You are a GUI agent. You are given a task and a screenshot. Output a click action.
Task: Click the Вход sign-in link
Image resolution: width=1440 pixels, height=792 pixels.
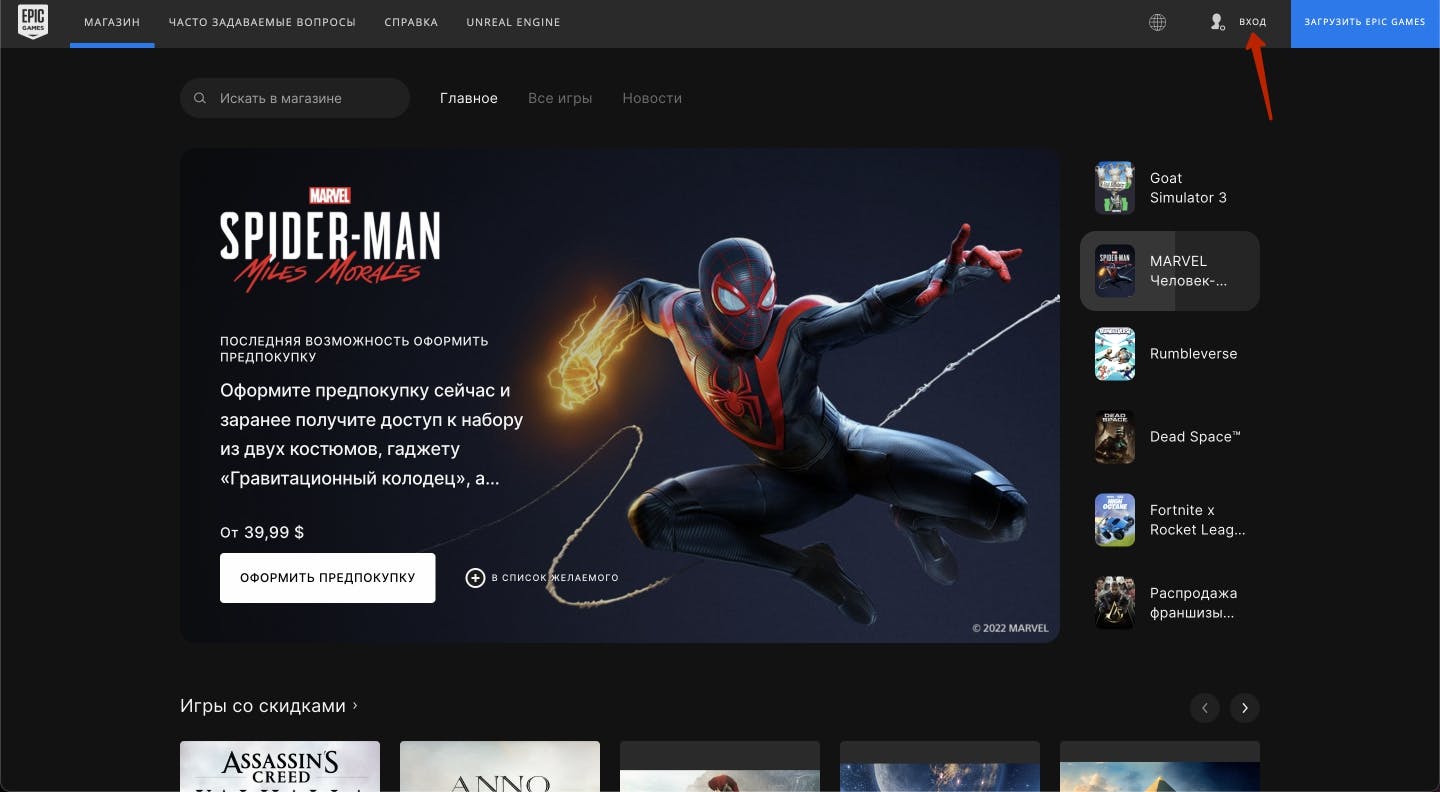(1252, 22)
